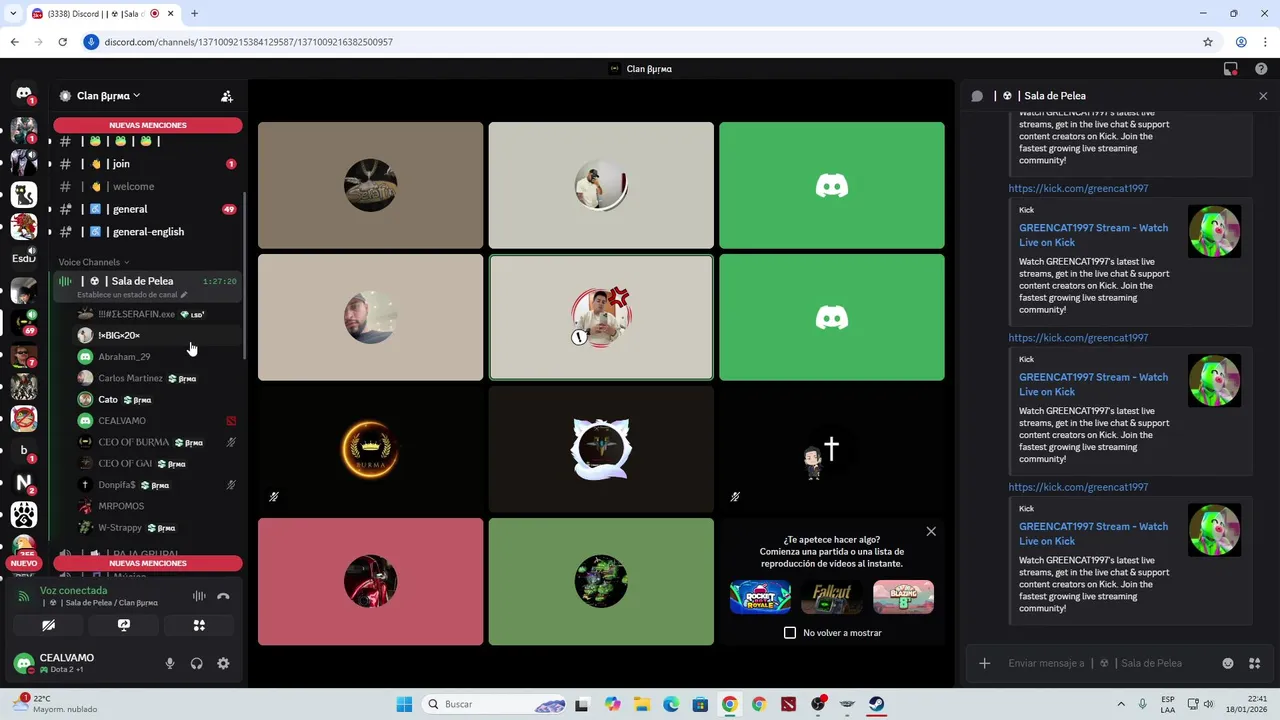Open Steam from taskbar
1280x720 pixels.
pyautogui.click(x=876, y=704)
